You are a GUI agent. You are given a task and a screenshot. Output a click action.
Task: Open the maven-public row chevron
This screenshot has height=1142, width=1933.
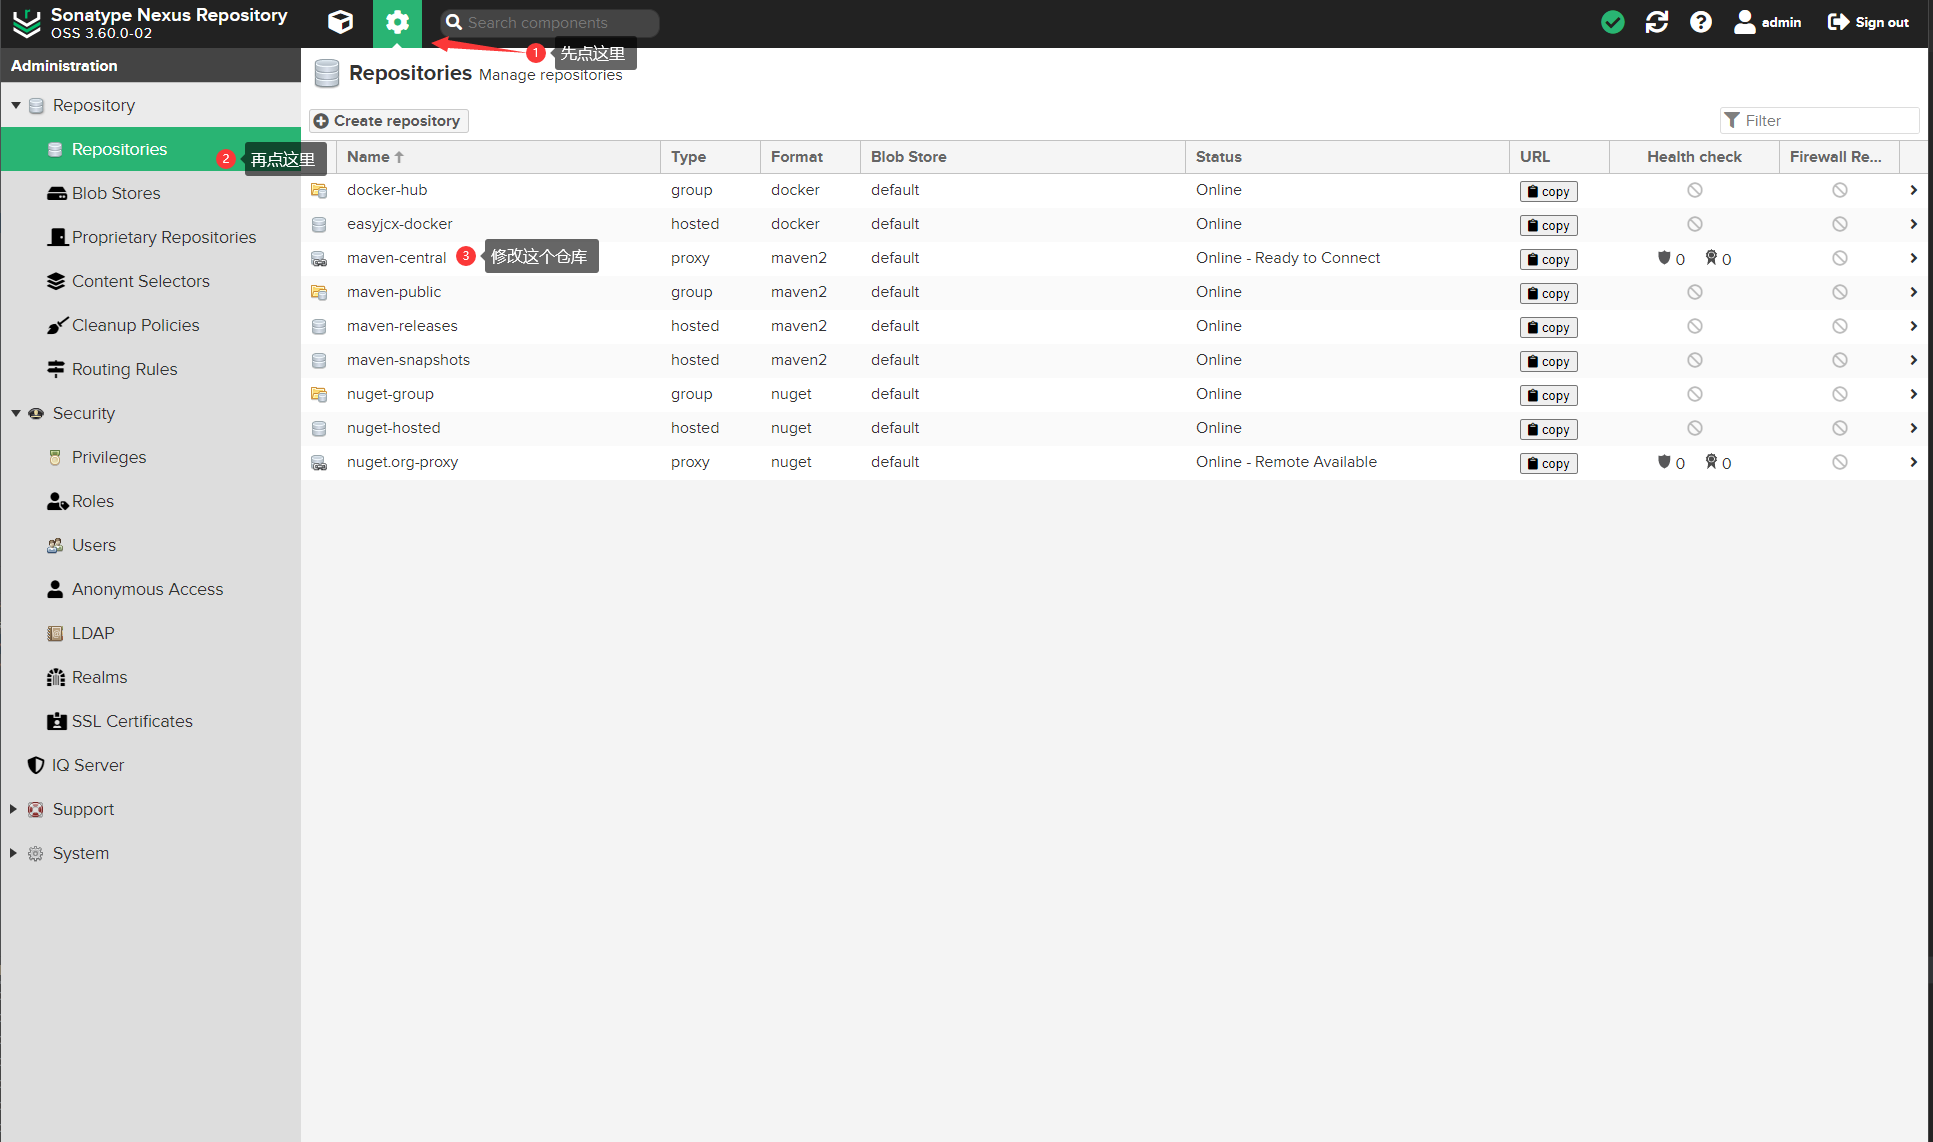point(1913,292)
